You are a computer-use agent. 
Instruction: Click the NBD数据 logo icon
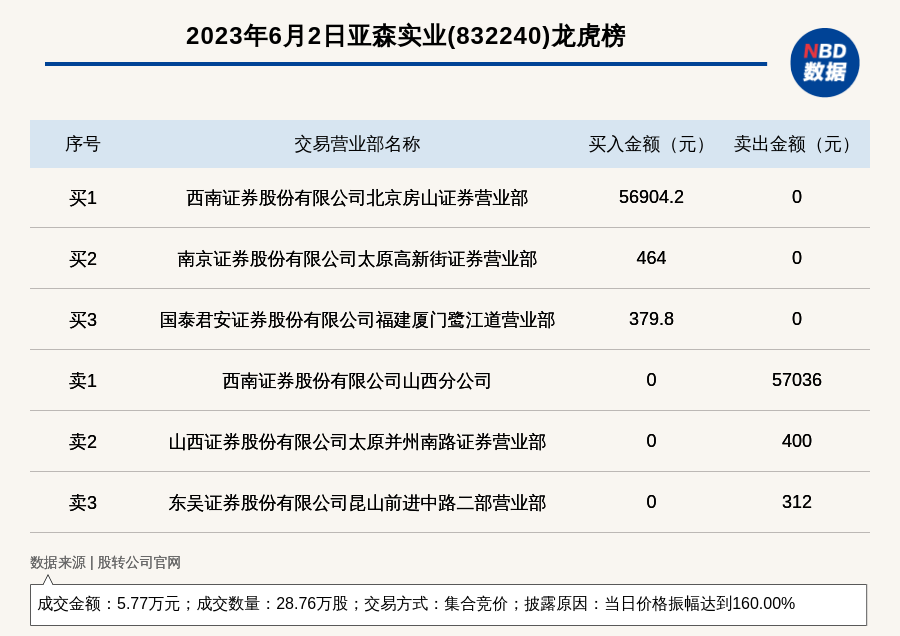824,62
